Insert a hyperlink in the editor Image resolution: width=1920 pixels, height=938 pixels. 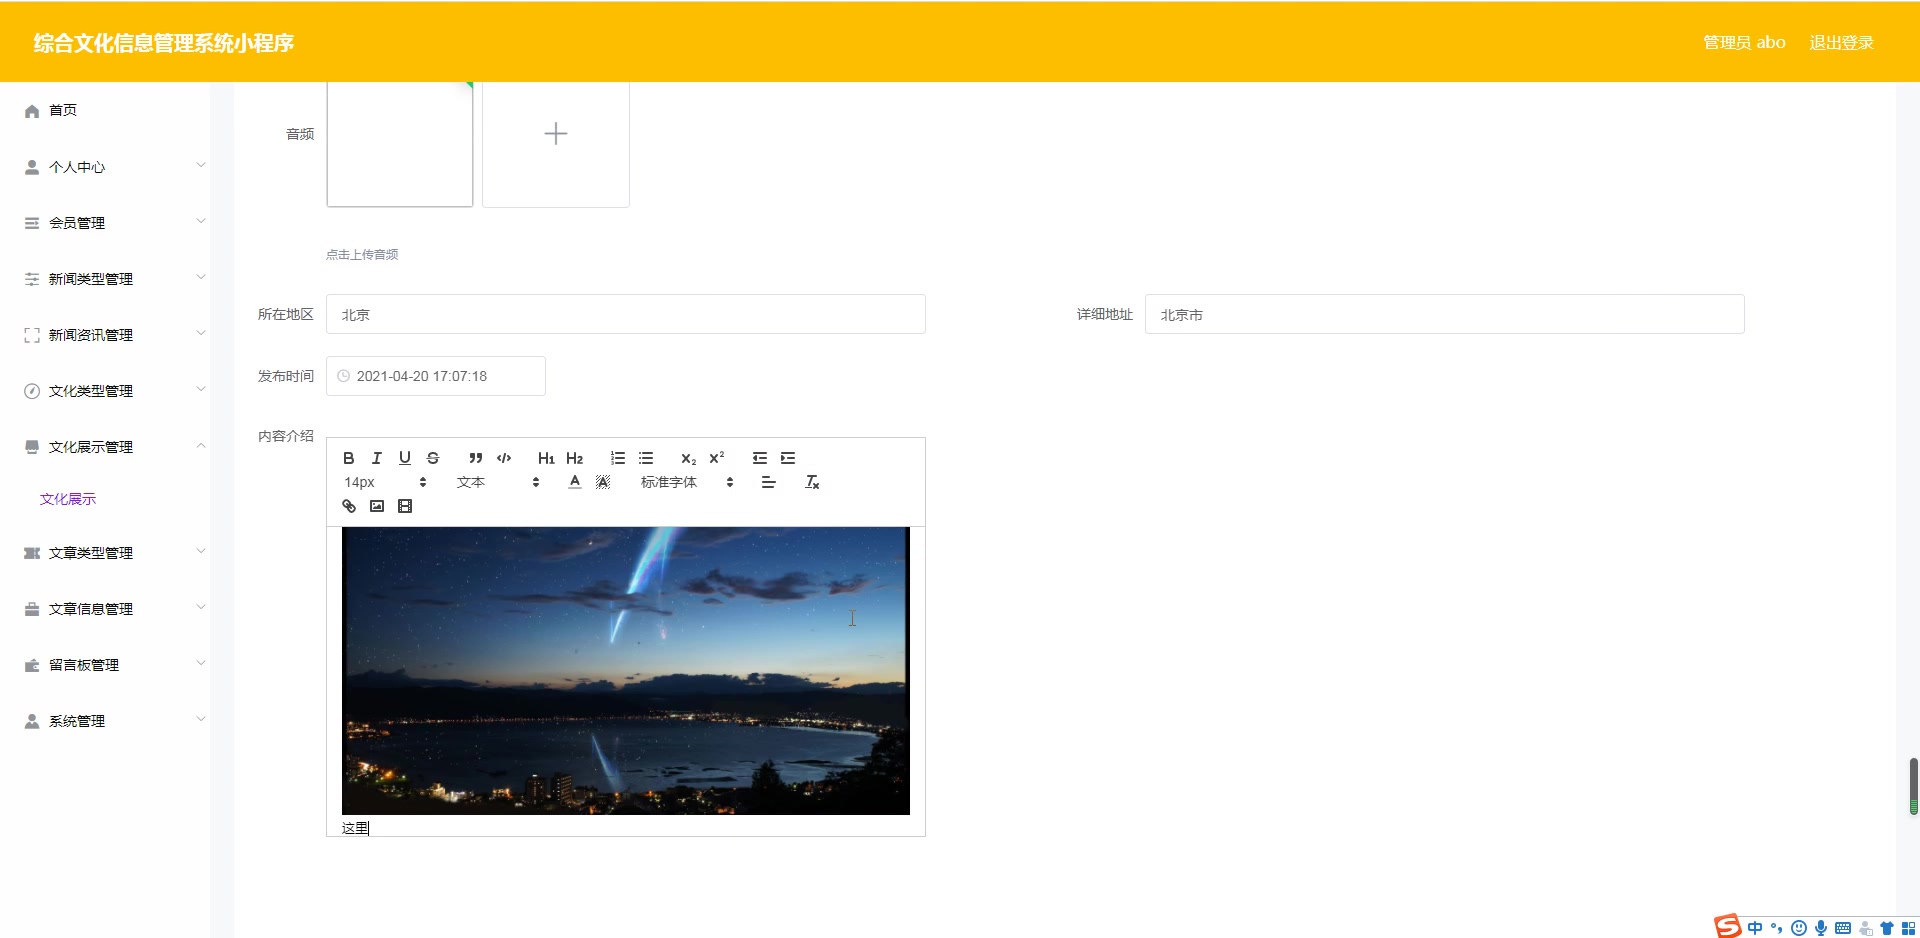pyautogui.click(x=348, y=506)
